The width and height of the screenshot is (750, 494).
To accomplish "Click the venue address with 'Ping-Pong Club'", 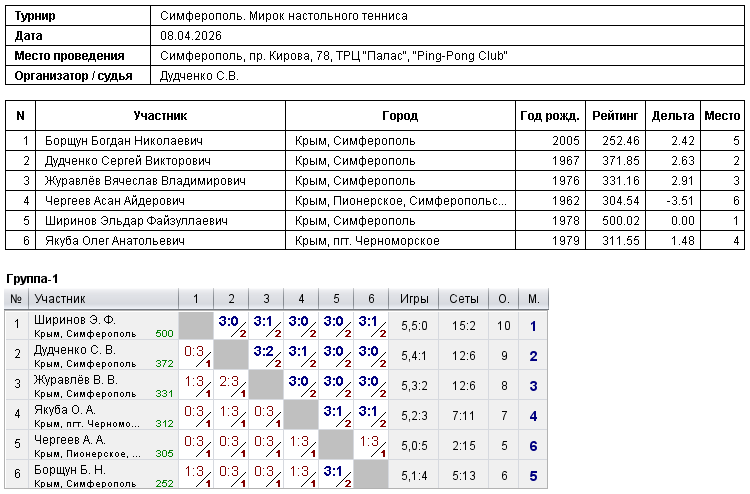I will [x=333, y=56].
